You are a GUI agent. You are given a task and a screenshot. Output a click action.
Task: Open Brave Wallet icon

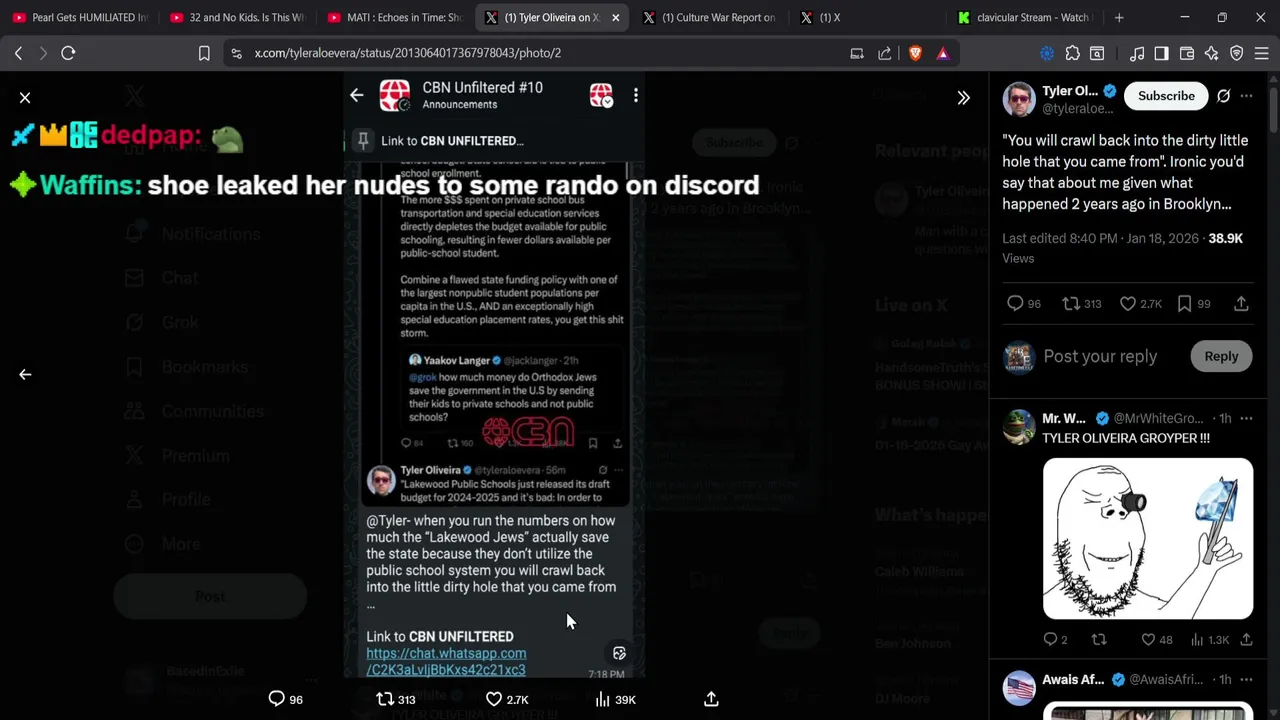click(x=1187, y=53)
